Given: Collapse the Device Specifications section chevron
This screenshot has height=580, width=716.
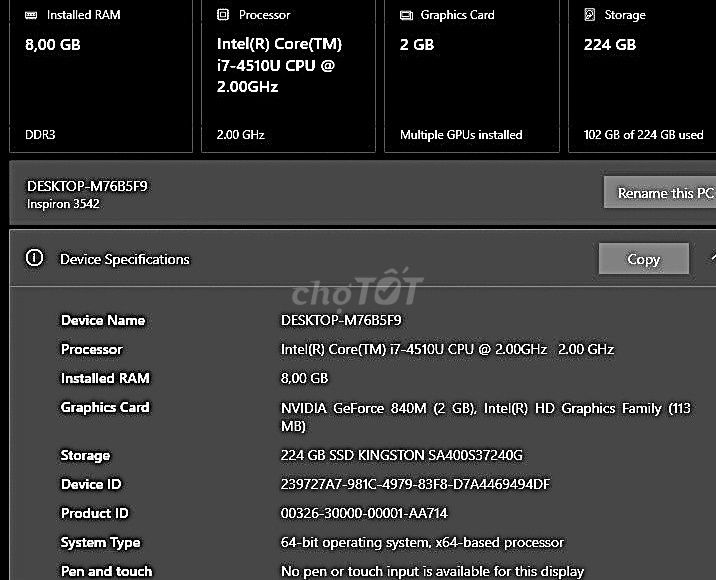Looking at the screenshot, I should [x=712, y=258].
